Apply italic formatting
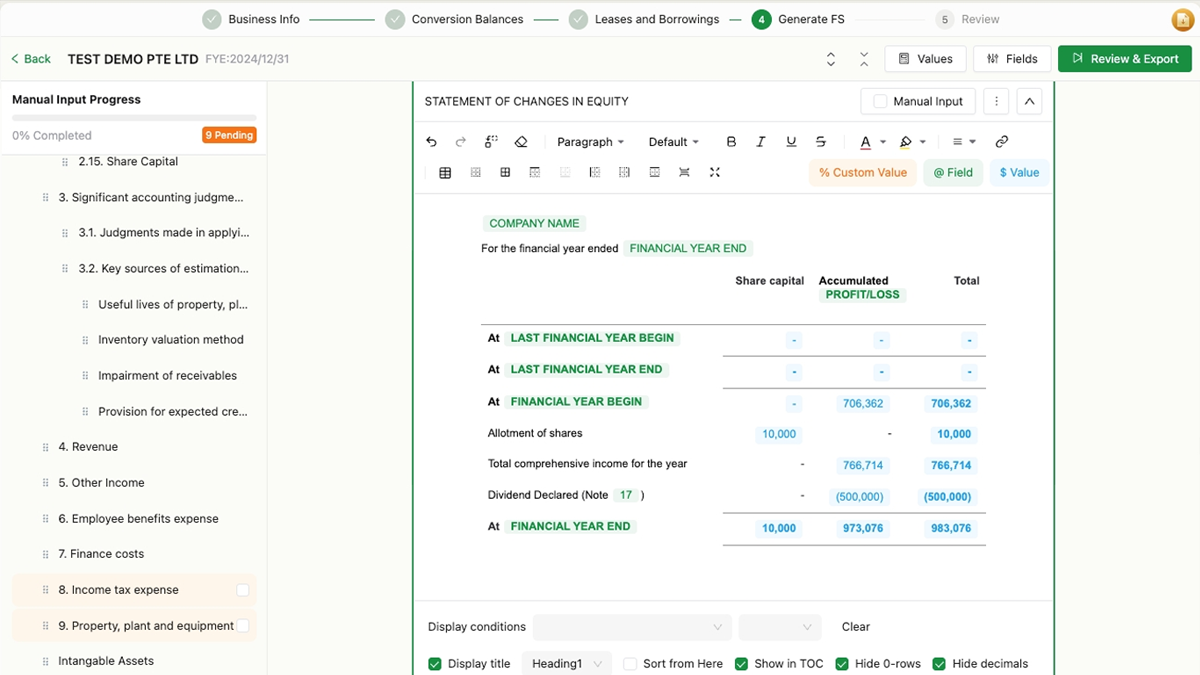The image size is (1200, 675). click(761, 142)
